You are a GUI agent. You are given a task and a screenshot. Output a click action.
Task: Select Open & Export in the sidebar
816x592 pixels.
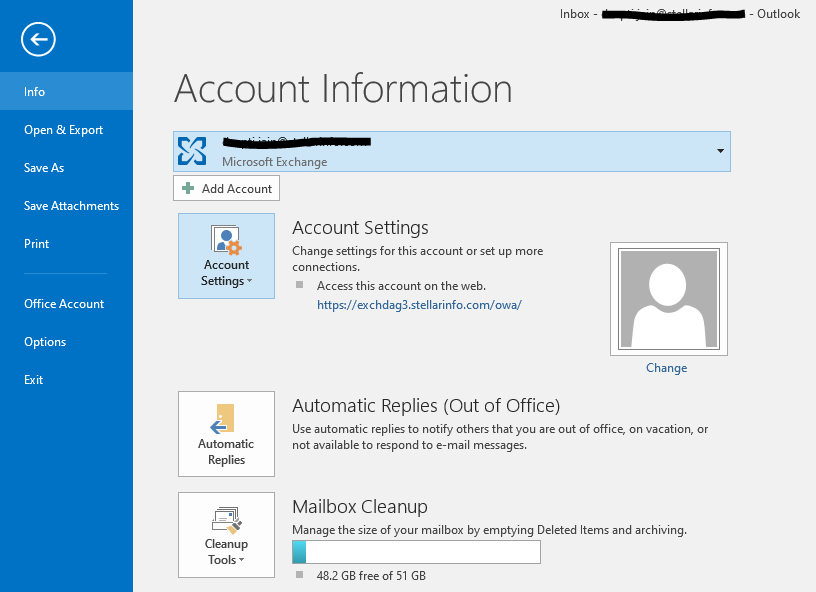pos(63,129)
